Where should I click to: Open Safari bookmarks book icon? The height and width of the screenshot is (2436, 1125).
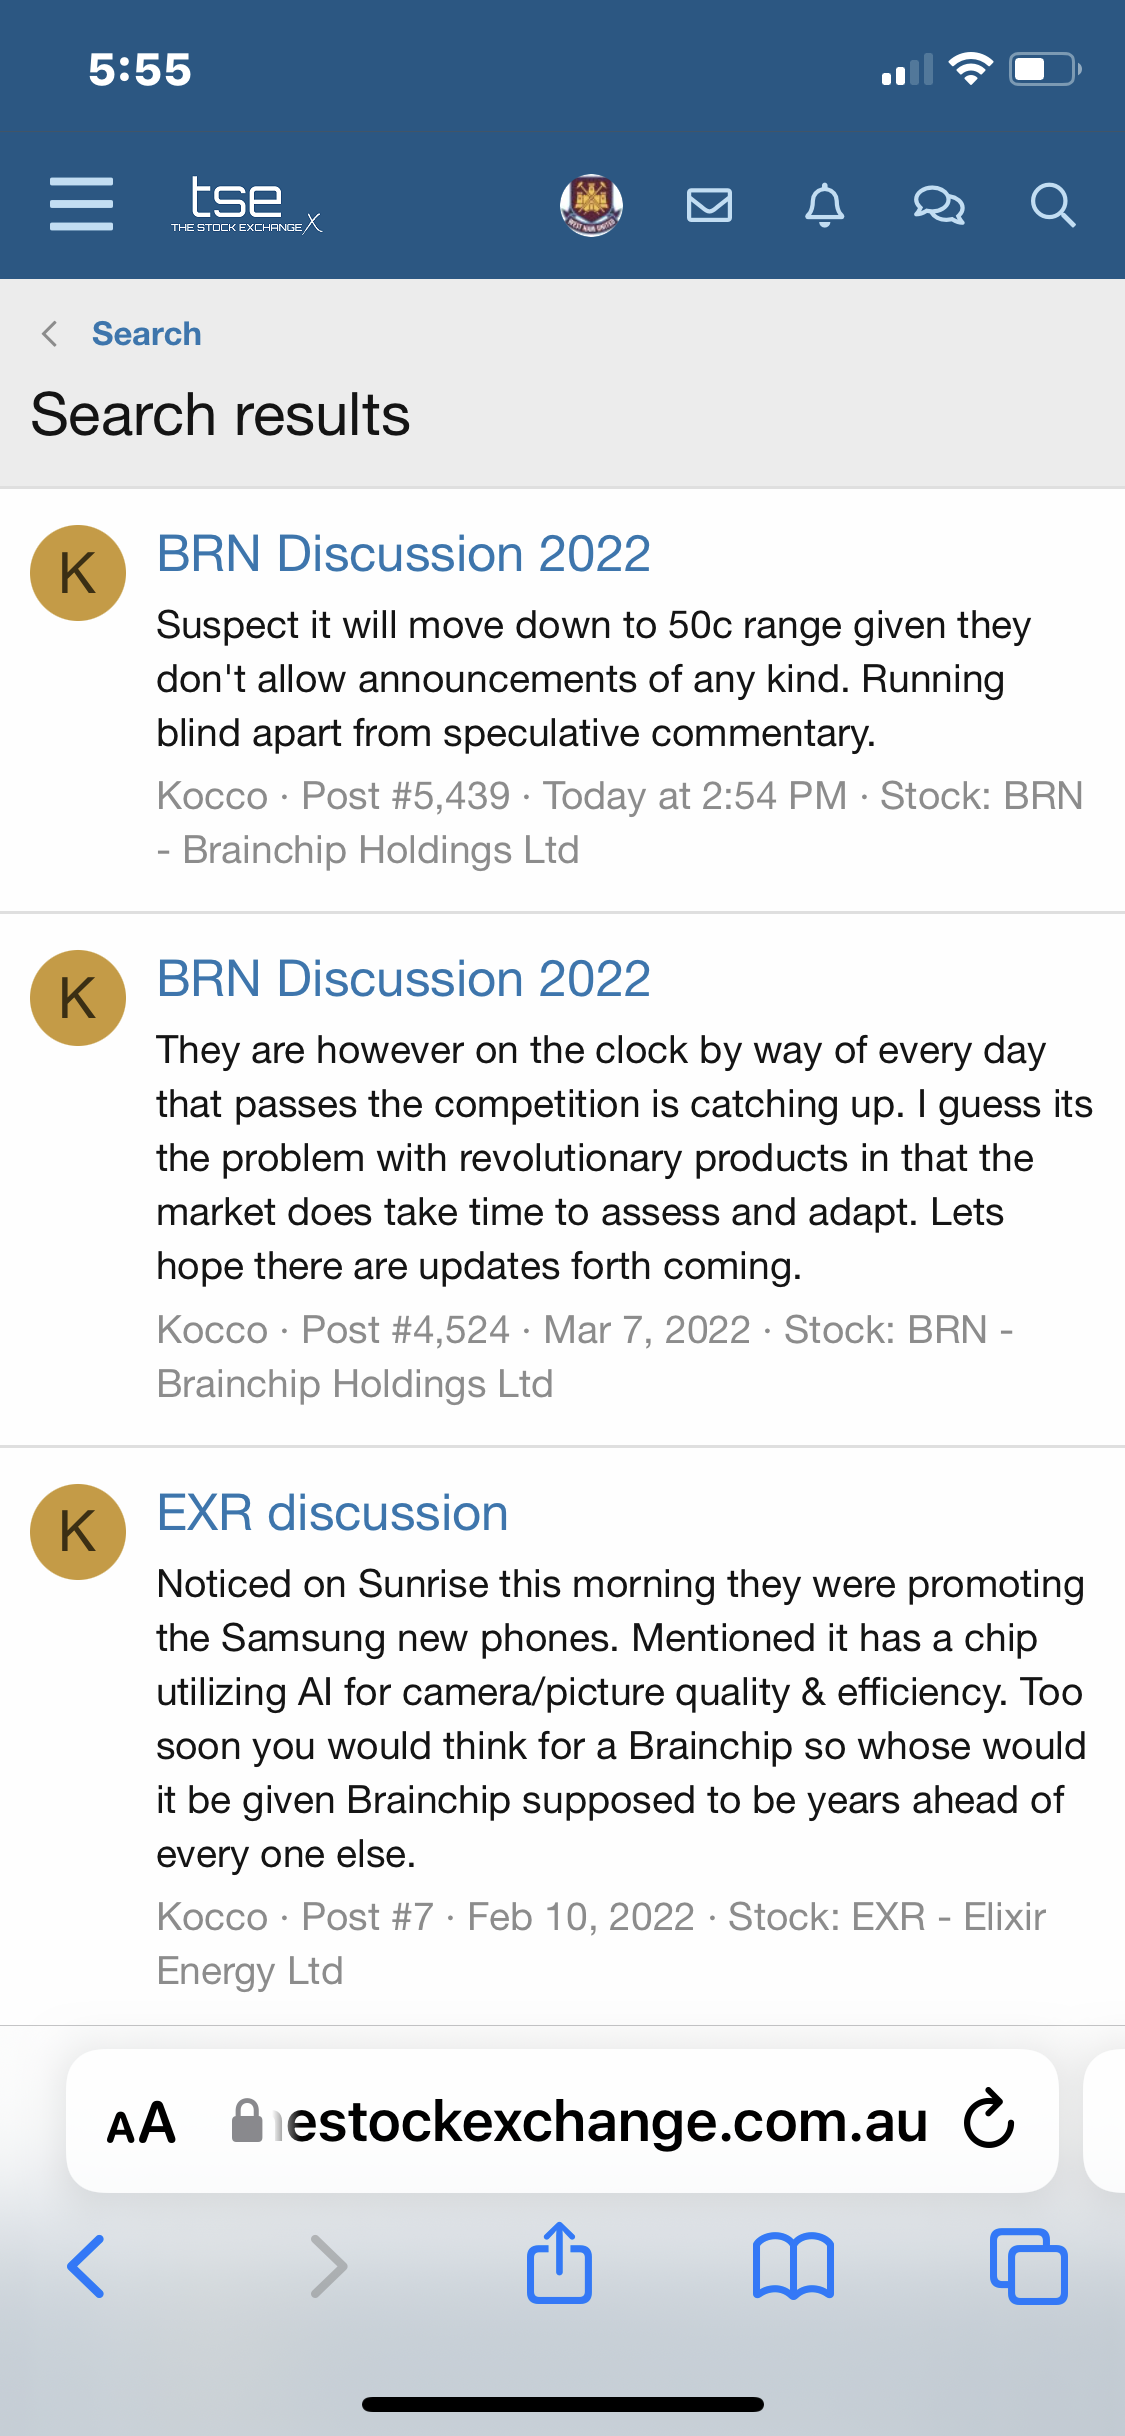click(793, 2266)
